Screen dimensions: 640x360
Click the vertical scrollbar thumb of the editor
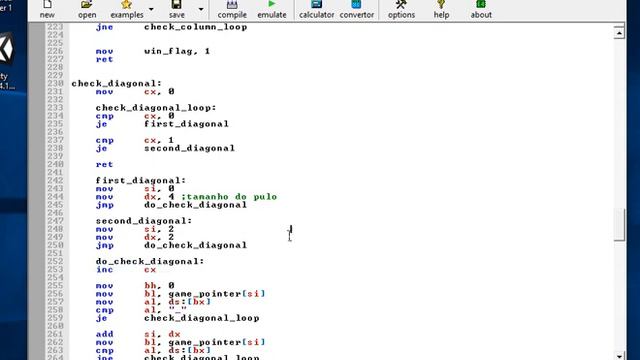[x=619, y=224]
